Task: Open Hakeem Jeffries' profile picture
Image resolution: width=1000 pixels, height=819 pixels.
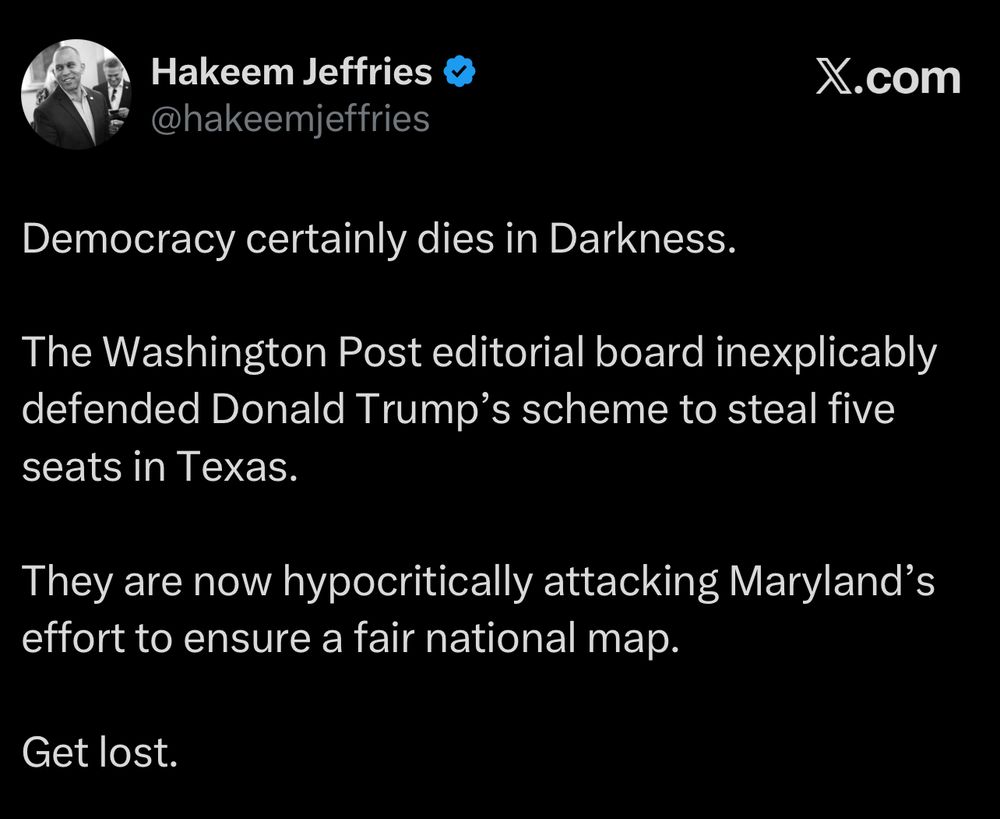Action: [76, 94]
